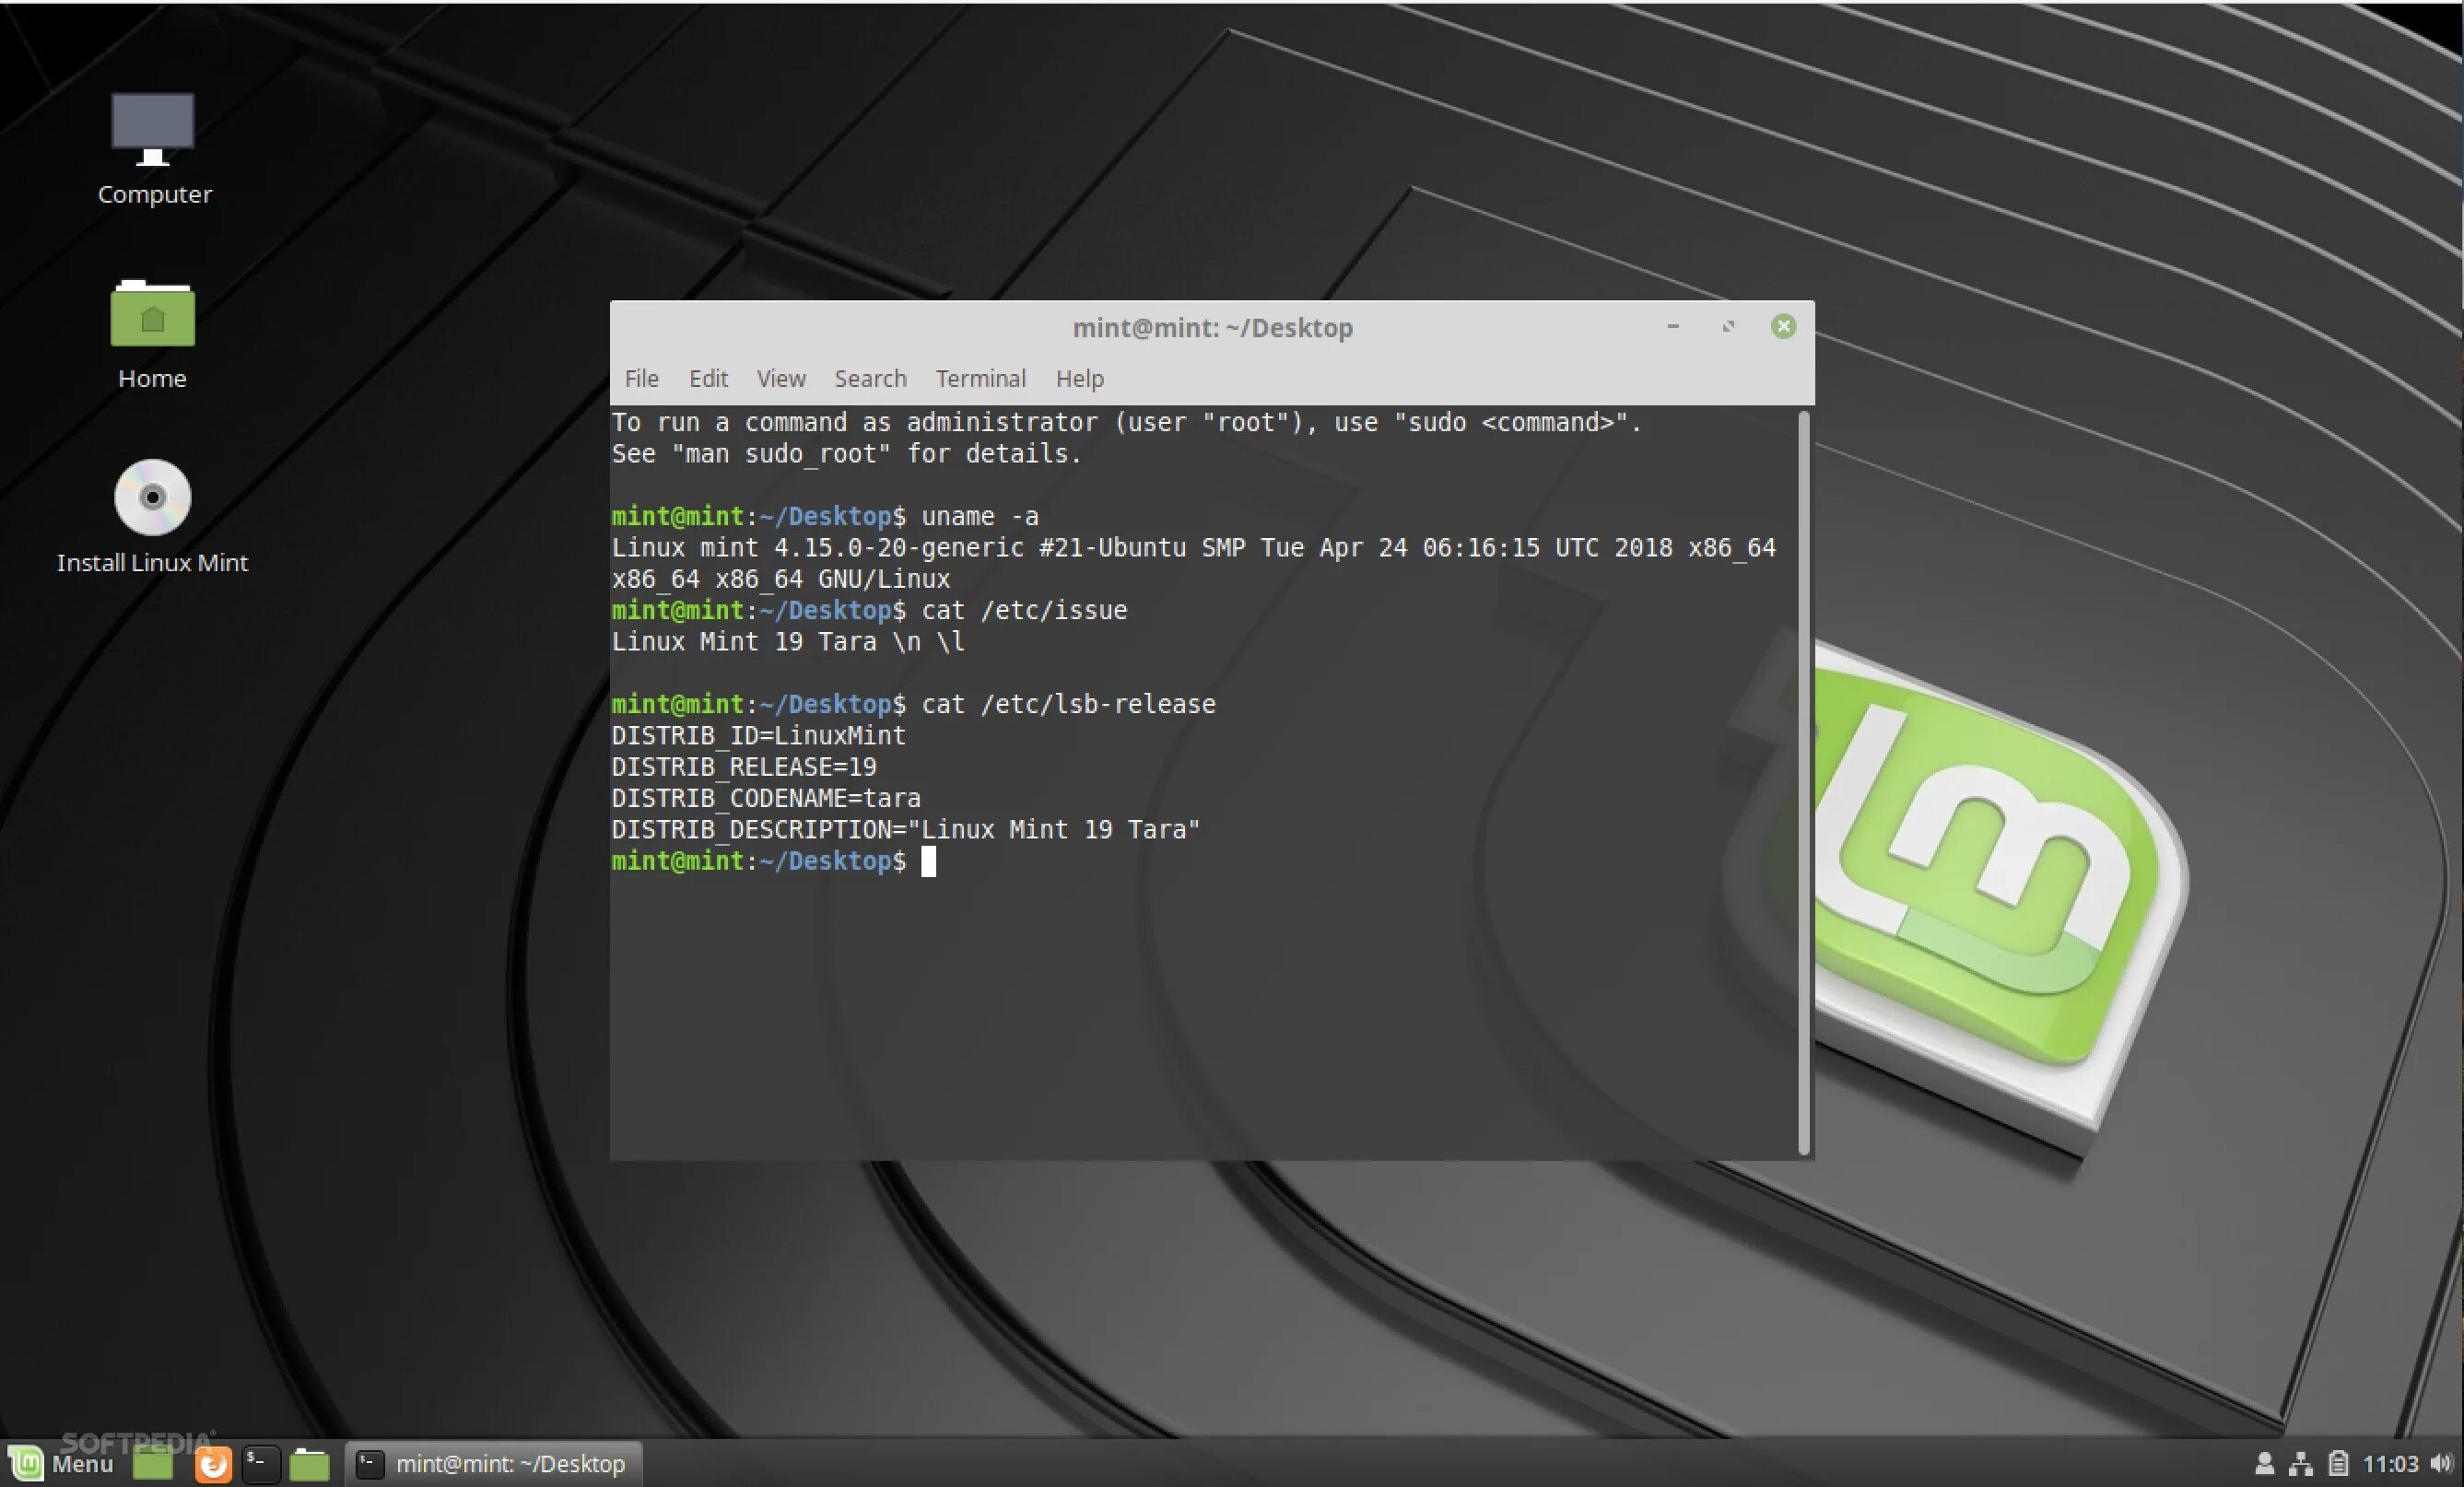Open the terminal Help menu

pyautogui.click(x=1079, y=379)
